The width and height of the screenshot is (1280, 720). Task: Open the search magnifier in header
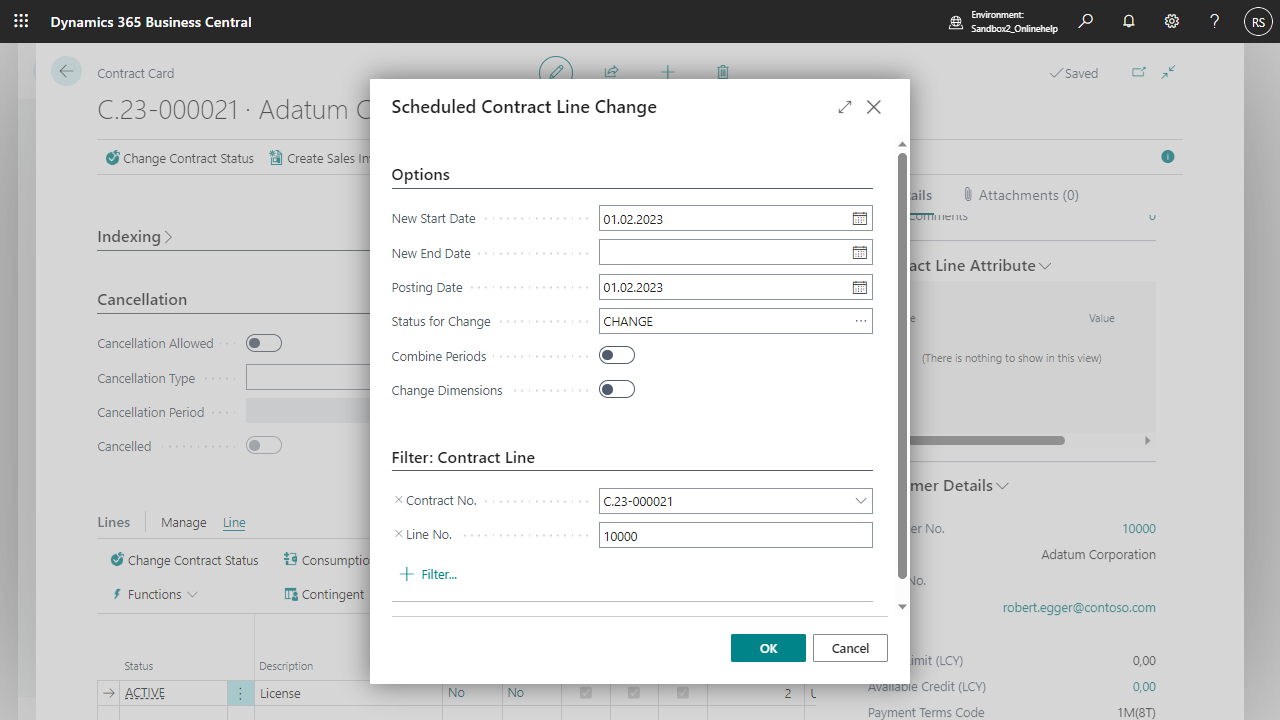coord(1086,21)
